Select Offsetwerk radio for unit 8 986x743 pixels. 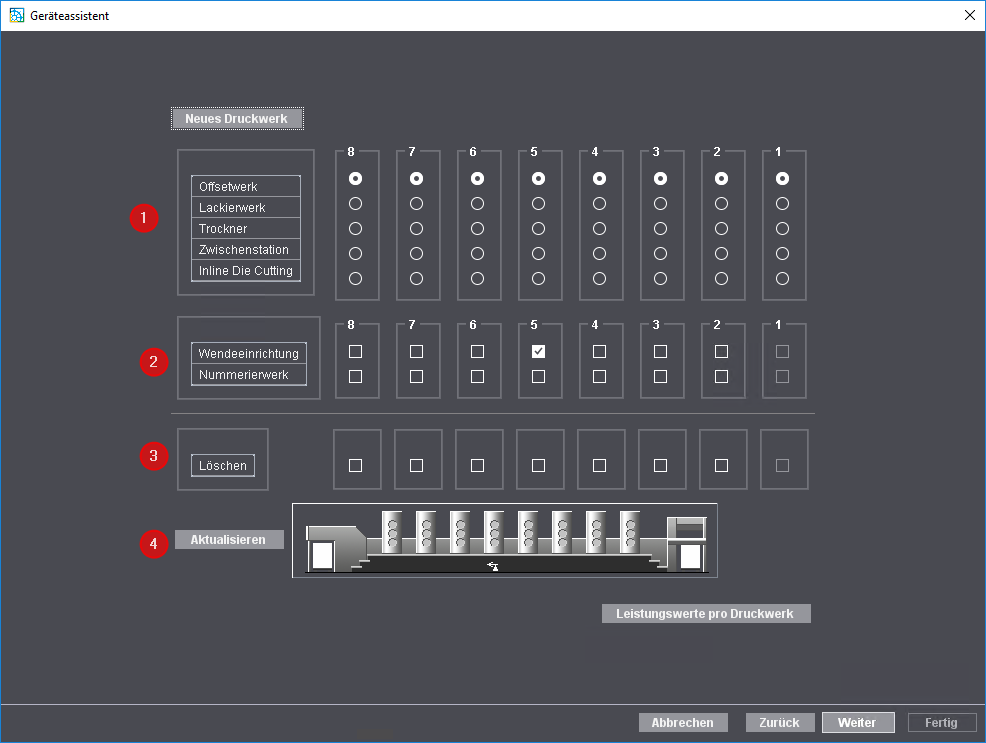tap(355, 179)
